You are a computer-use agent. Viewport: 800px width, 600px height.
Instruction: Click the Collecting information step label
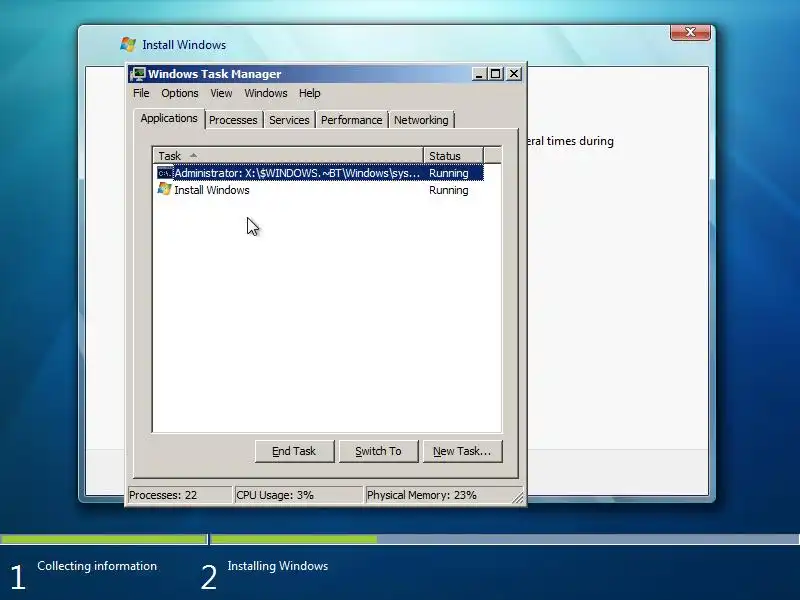tap(97, 566)
